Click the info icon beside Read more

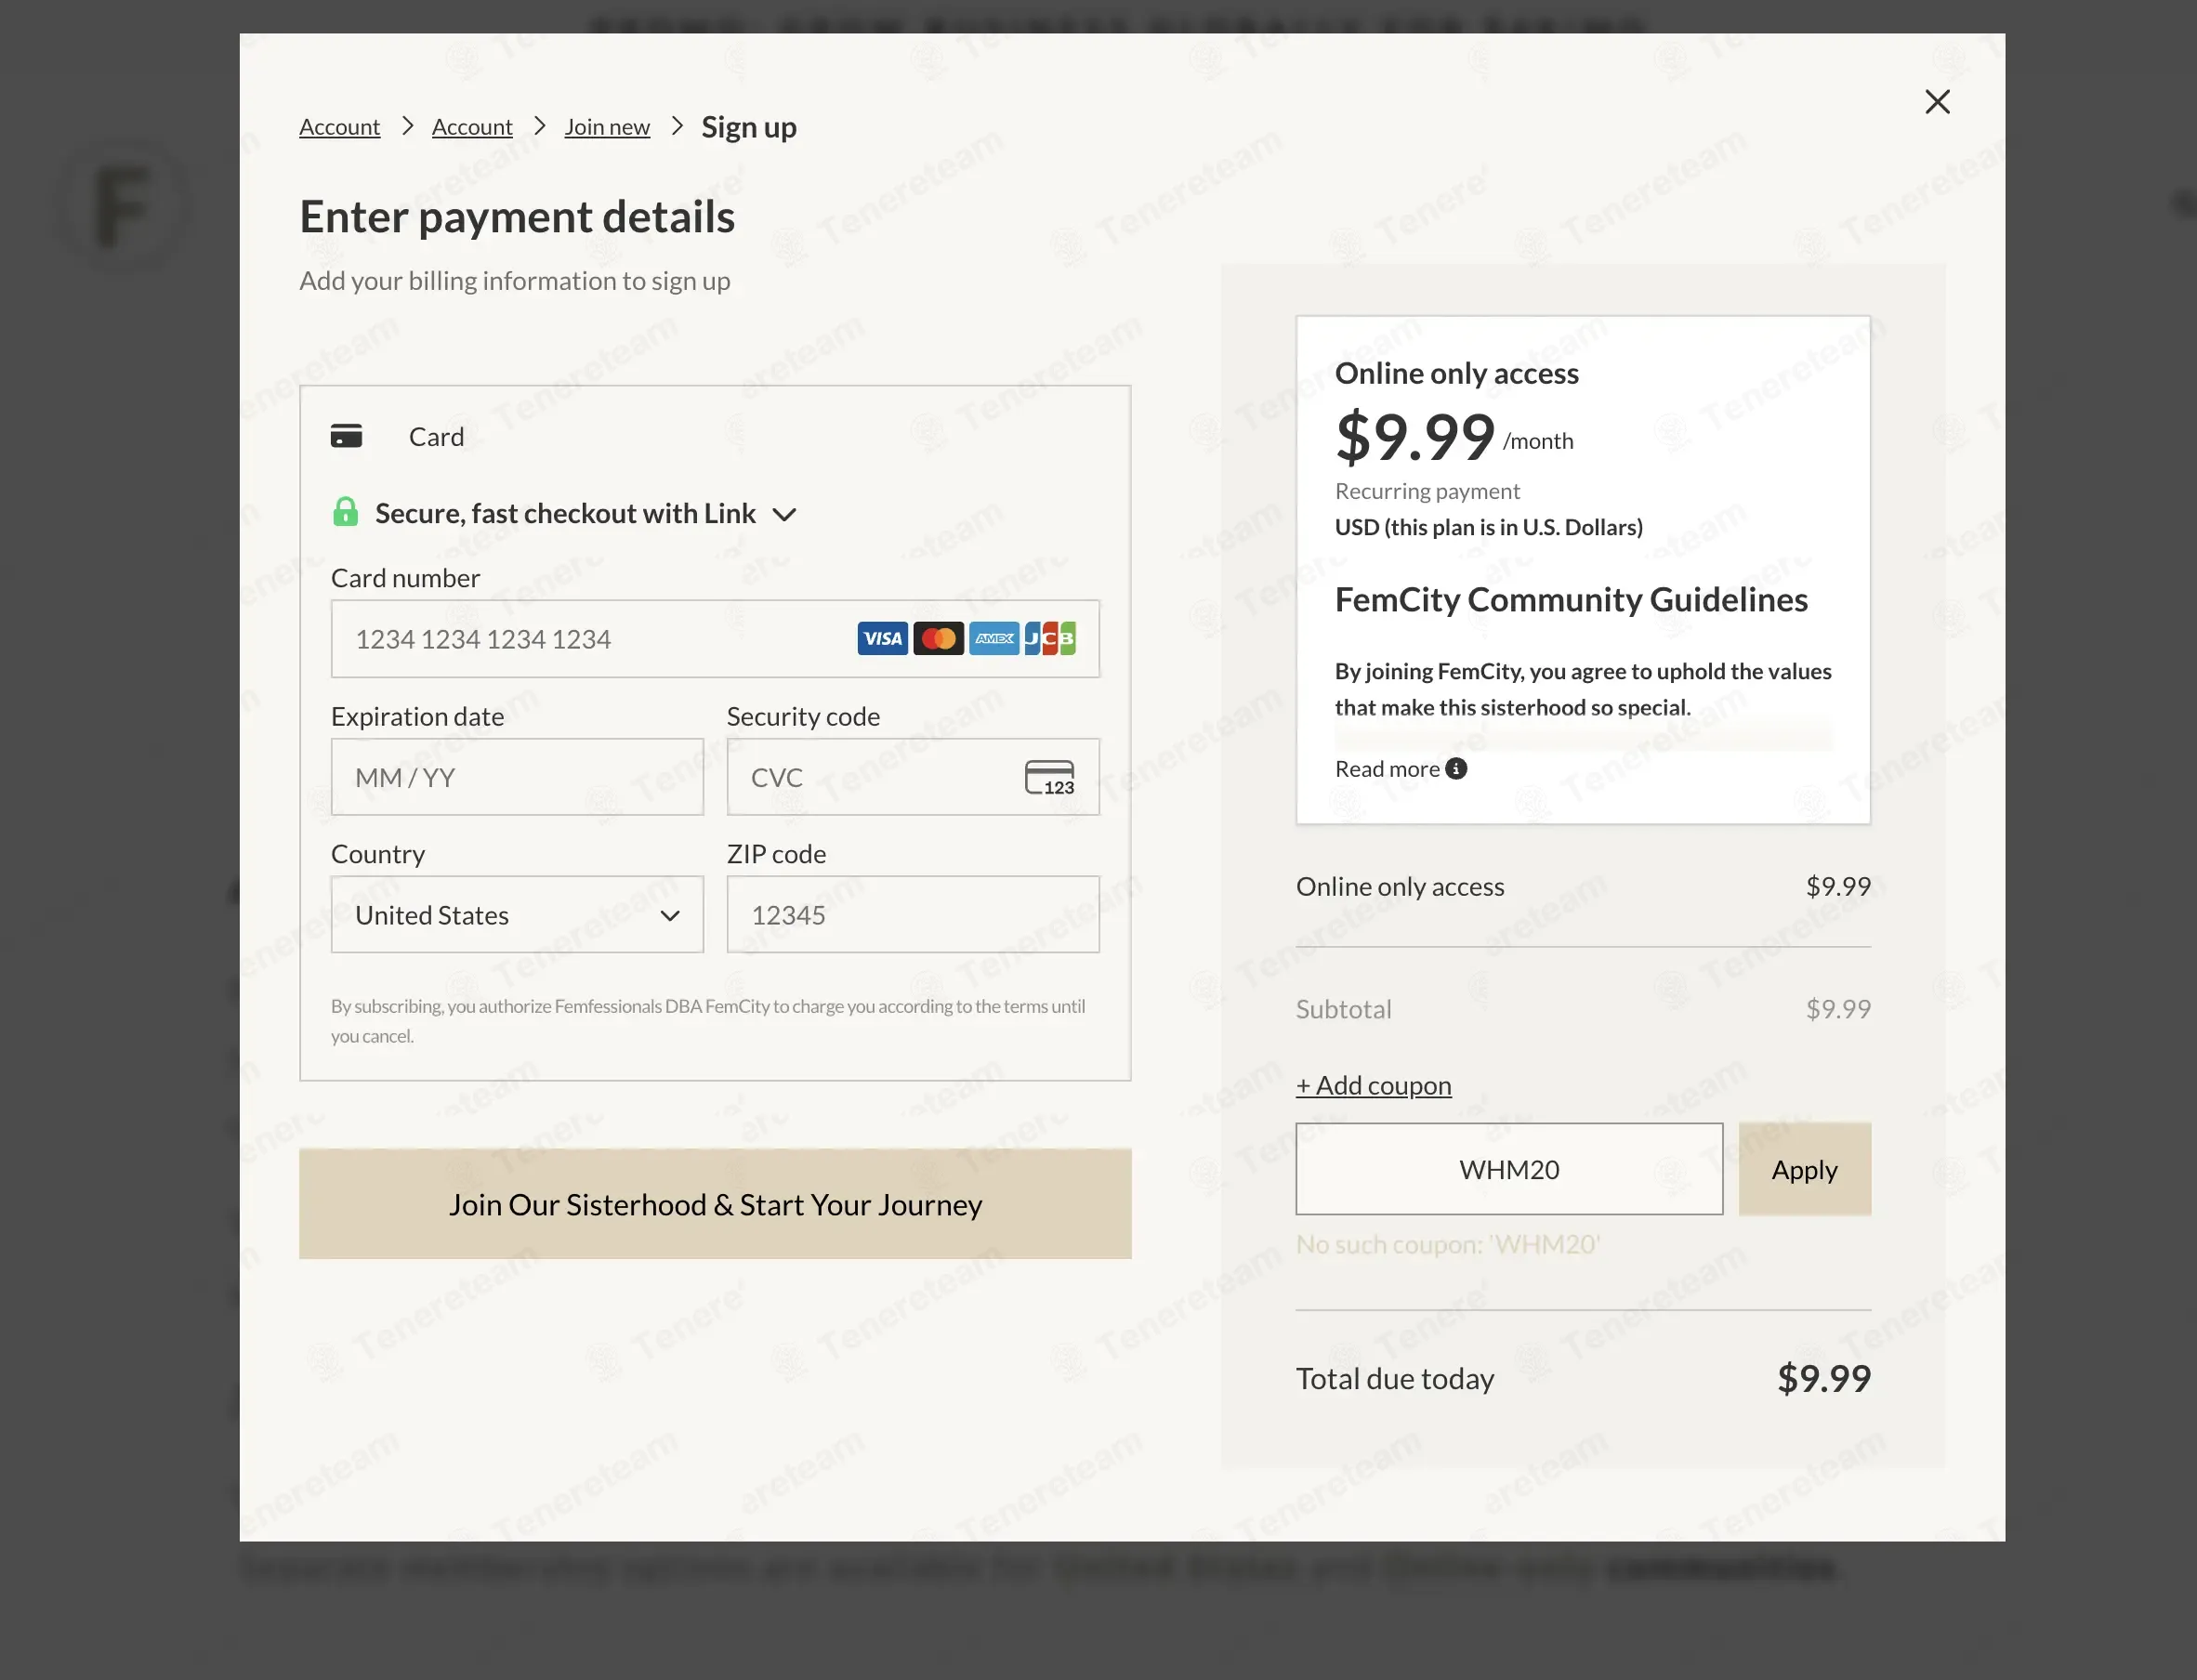click(x=1456, y=769)
